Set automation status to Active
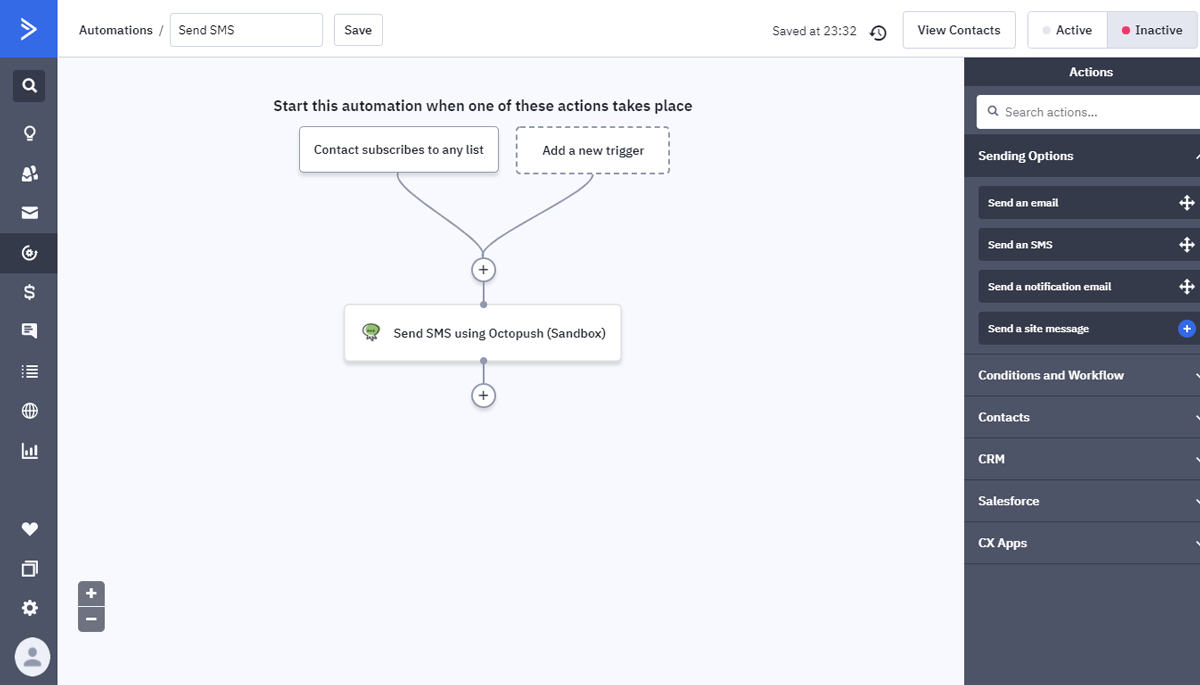The width and height of the screenshot is (1200, 685). [x=1067, y=30]
